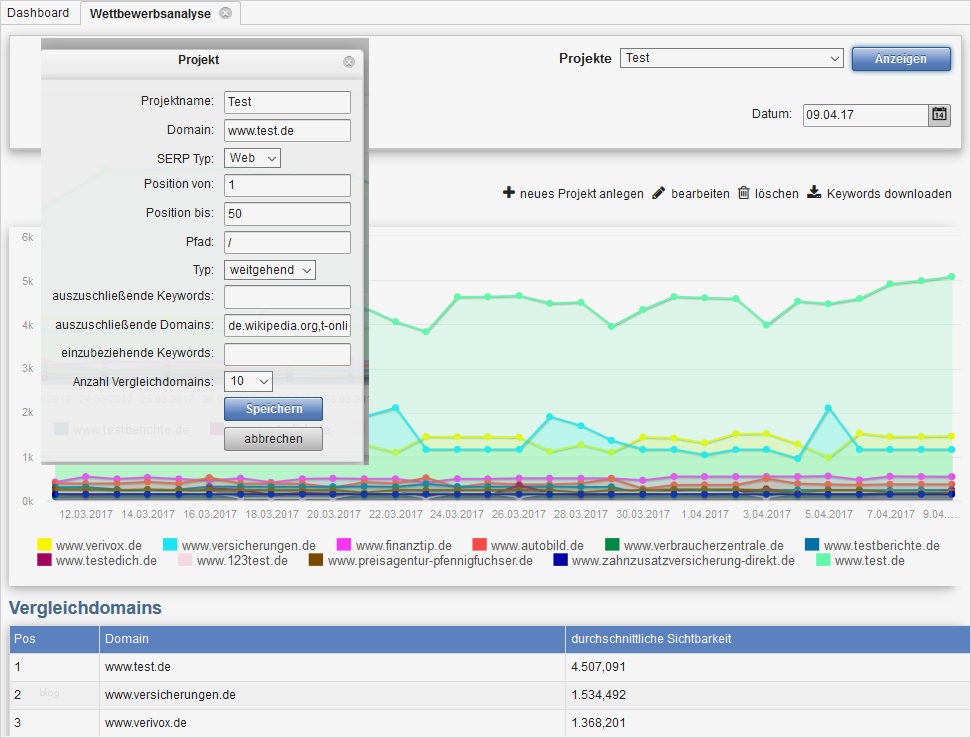Open the SERP Typ dropdown set to Web
Screen dimensions: 971x738
[253, 158]
